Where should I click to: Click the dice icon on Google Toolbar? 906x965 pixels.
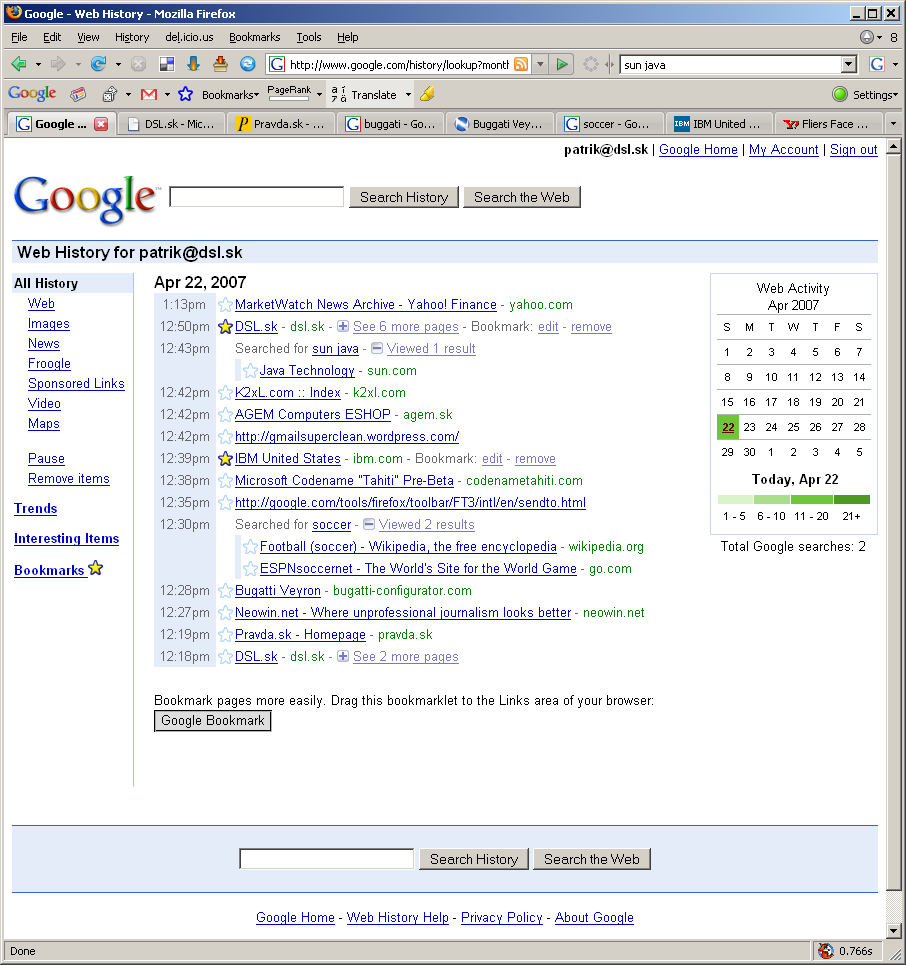point(110,94)
